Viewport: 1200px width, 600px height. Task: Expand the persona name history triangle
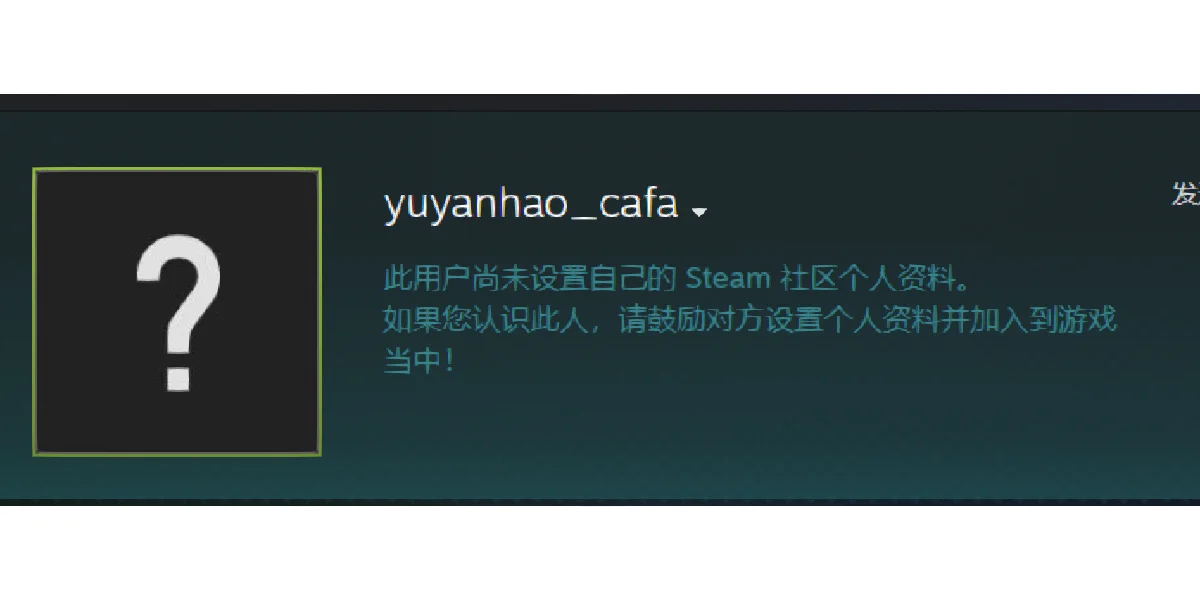point(699,212)
